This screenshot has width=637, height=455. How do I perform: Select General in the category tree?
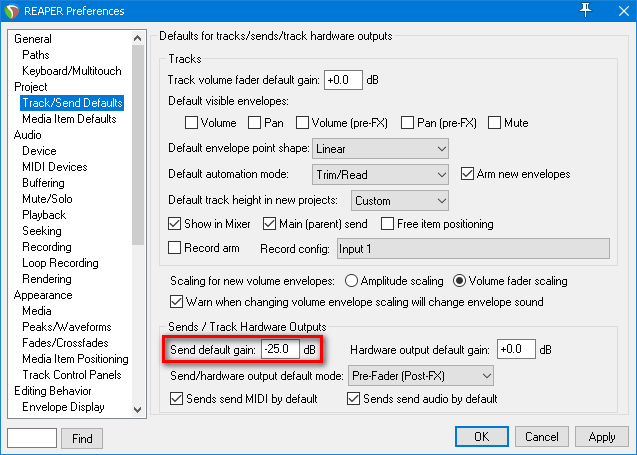[x=33, y=39]
